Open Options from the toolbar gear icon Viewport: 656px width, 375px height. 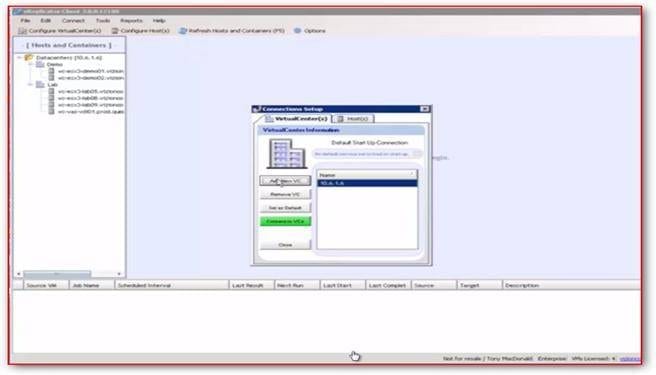tap(297, 31)
